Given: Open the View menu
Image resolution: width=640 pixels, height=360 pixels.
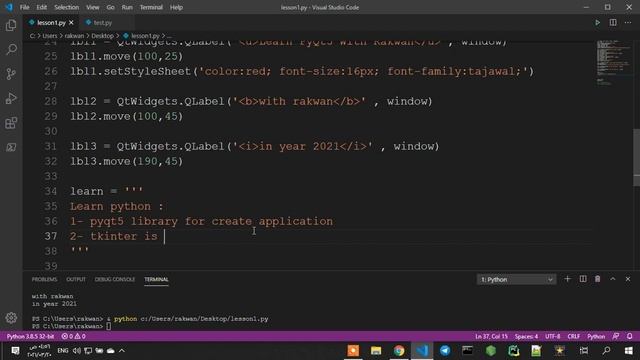Looking at the screenshot, I should click(93, 7).
